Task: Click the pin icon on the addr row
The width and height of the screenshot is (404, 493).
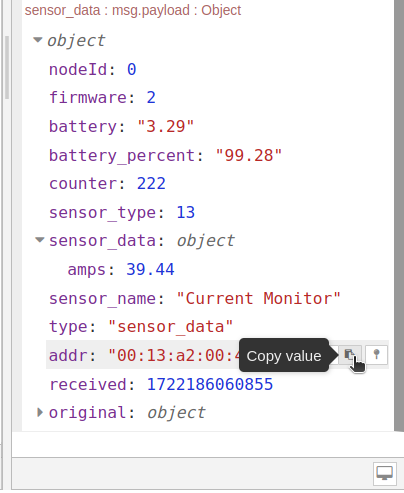Action: click(377, 355)
